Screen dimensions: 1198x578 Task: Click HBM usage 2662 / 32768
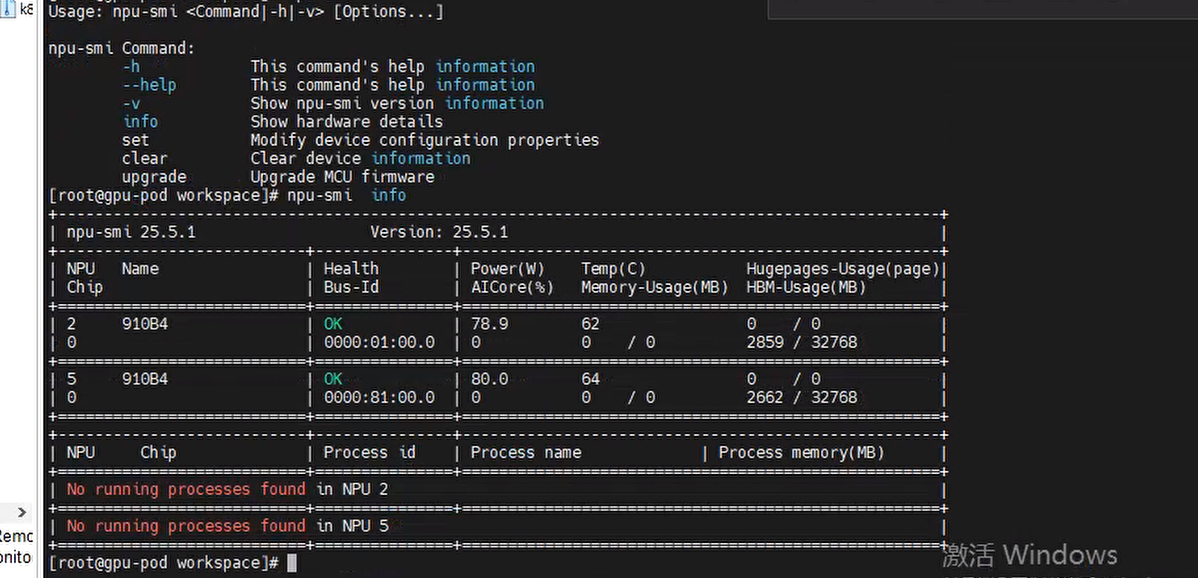tap(801, 397)
